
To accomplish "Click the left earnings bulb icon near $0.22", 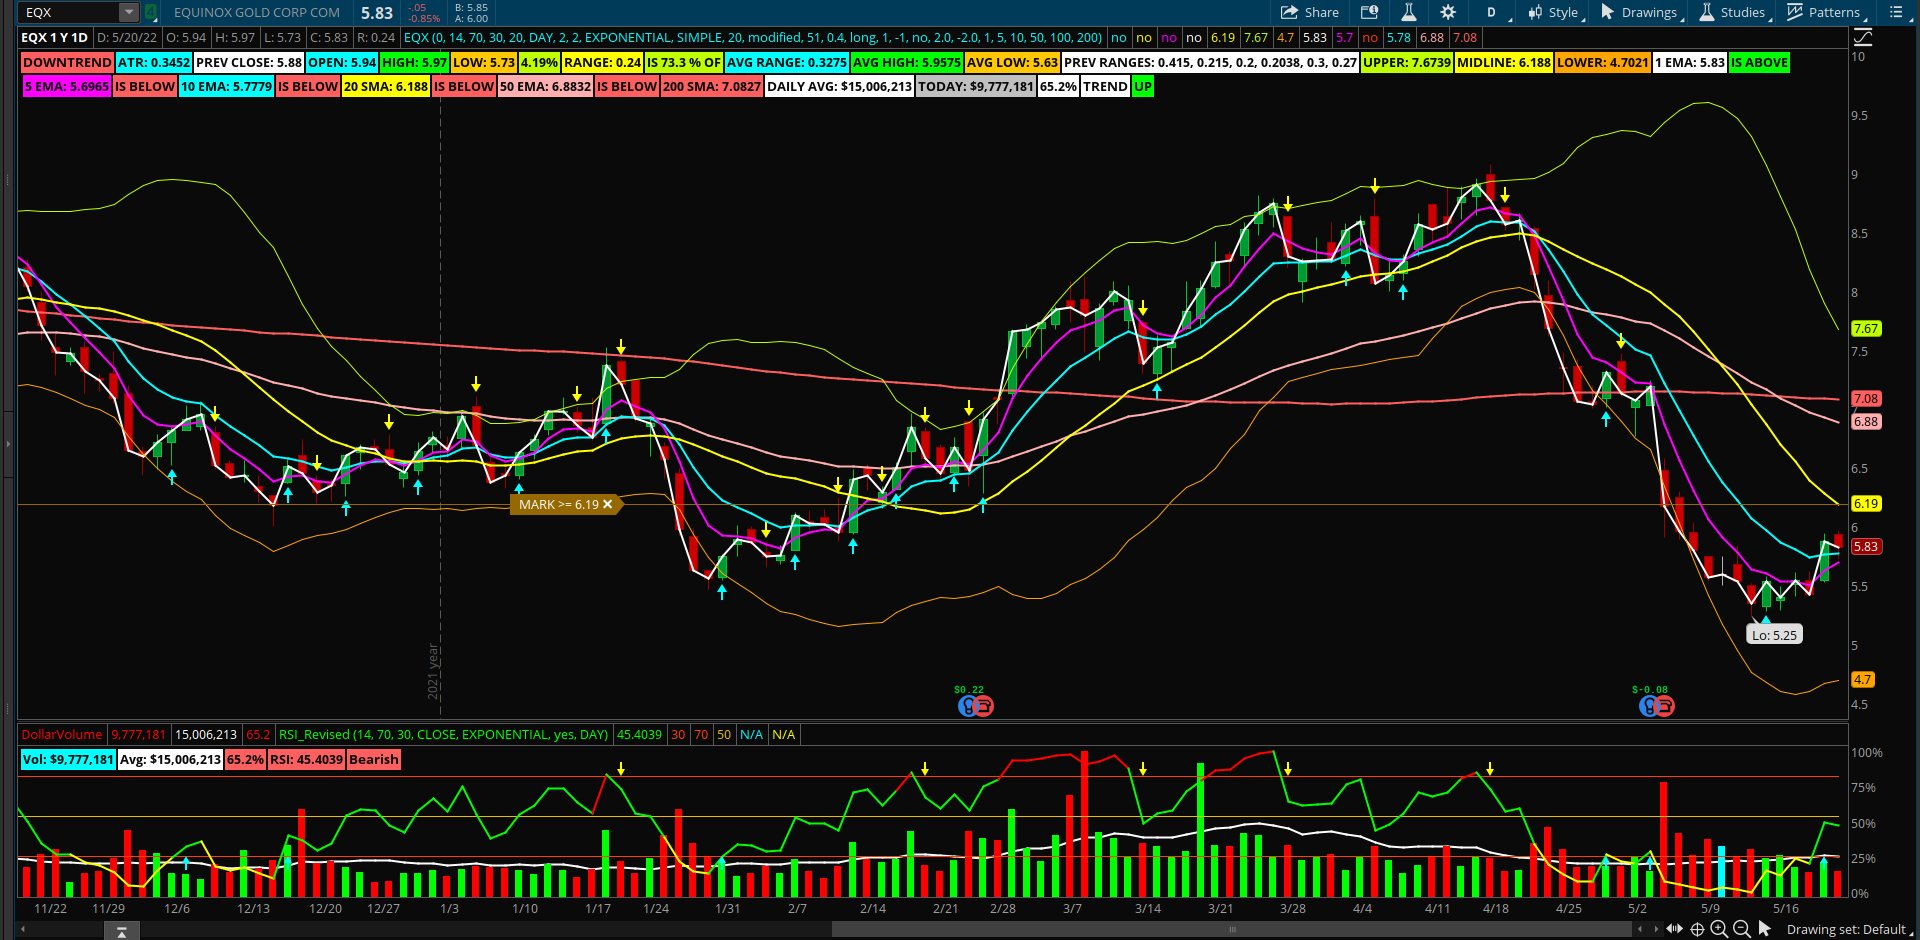I will tap(967, 706).
